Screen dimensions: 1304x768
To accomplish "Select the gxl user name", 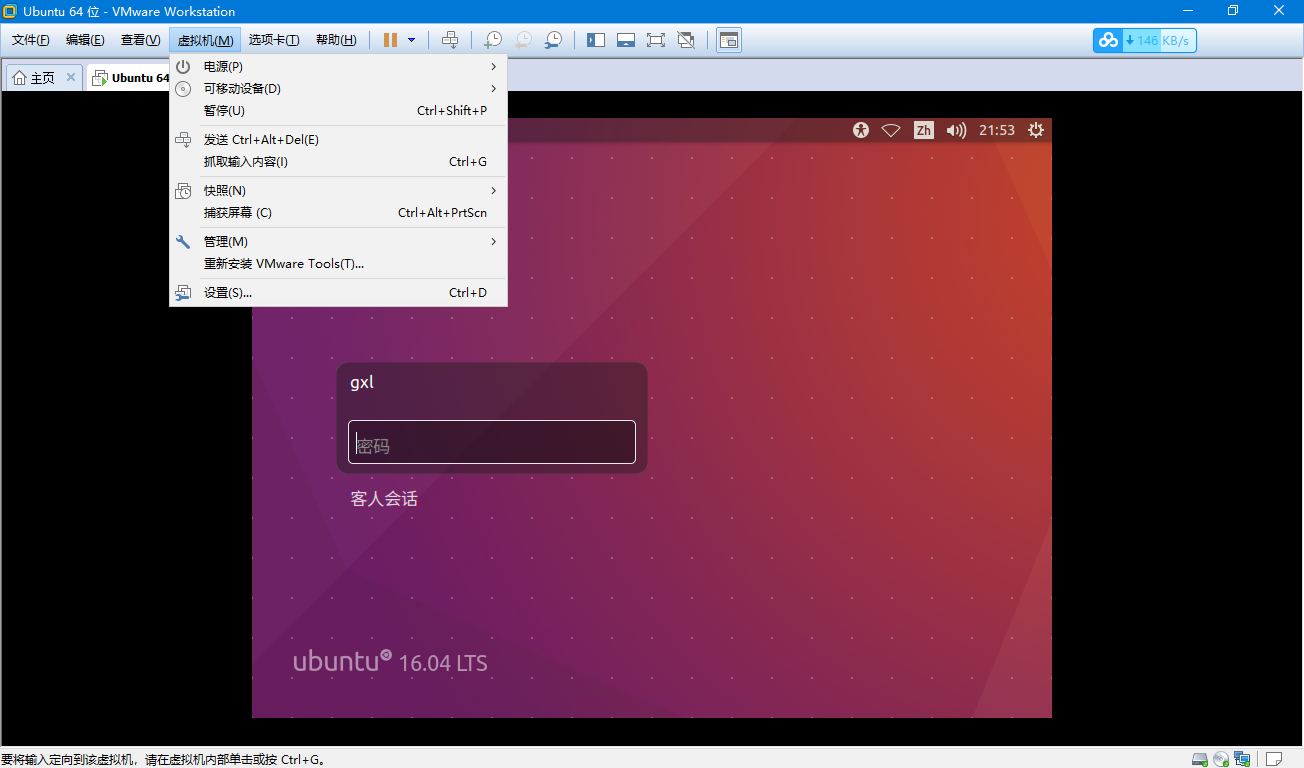I will 362,382.
